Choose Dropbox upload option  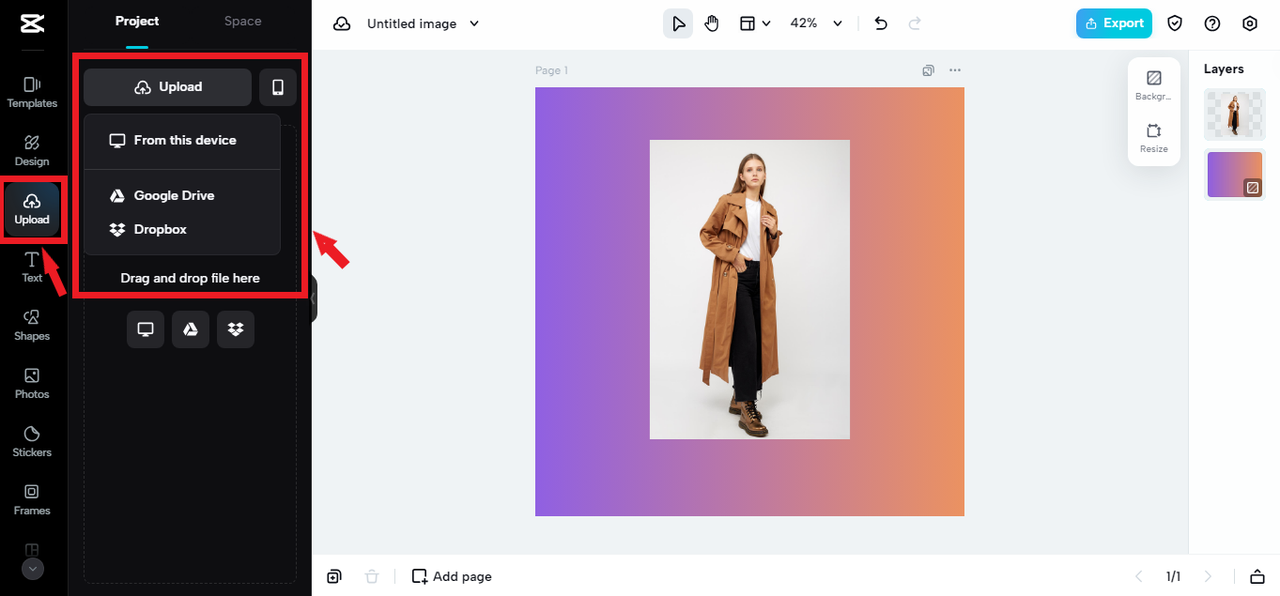(182, 229)
